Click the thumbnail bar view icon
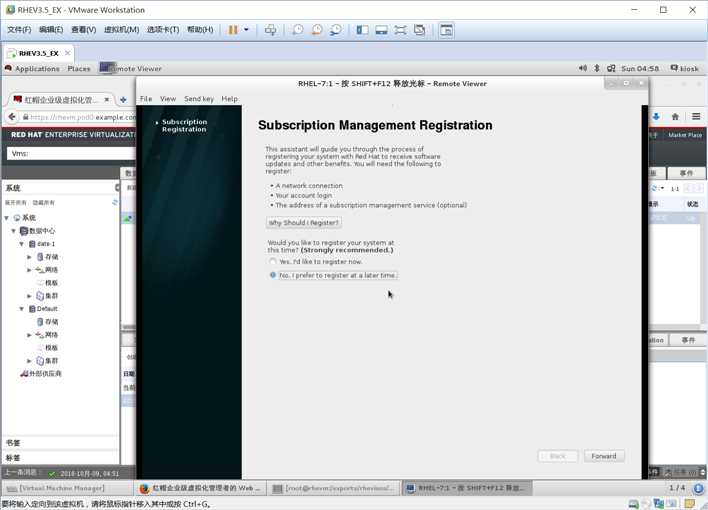Viewport: 708px width, 510px height. click(x=382, y=30)
